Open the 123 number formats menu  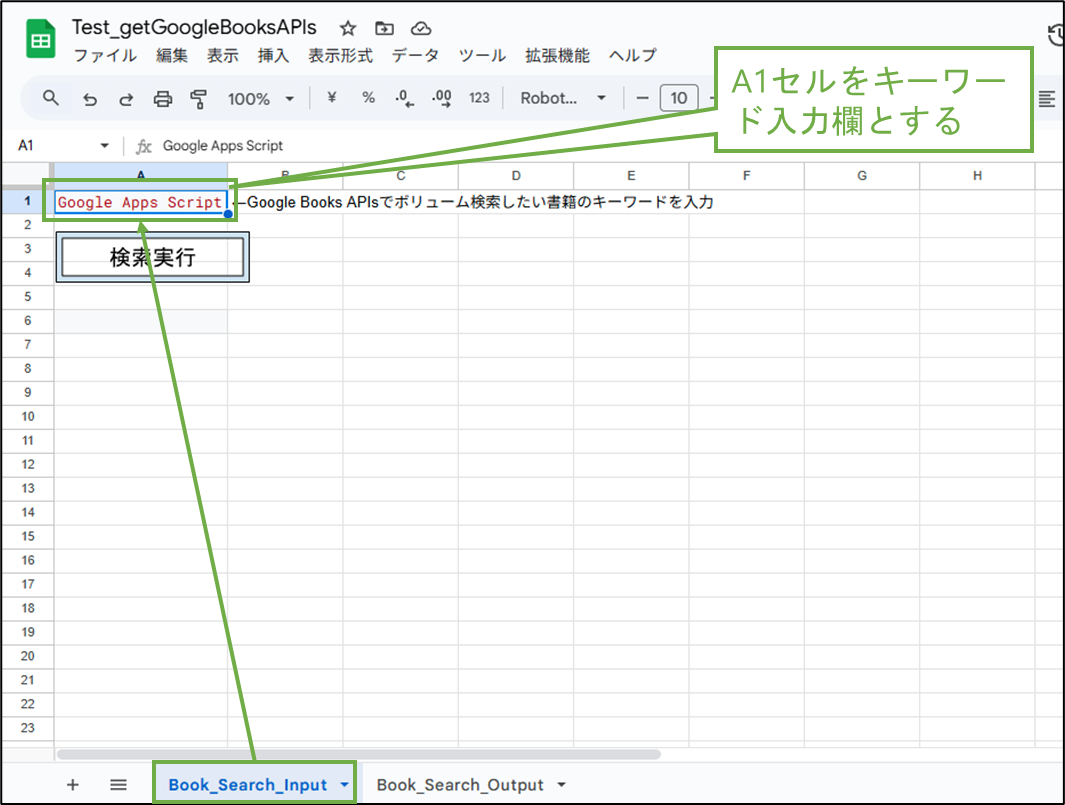coord(479,98)
